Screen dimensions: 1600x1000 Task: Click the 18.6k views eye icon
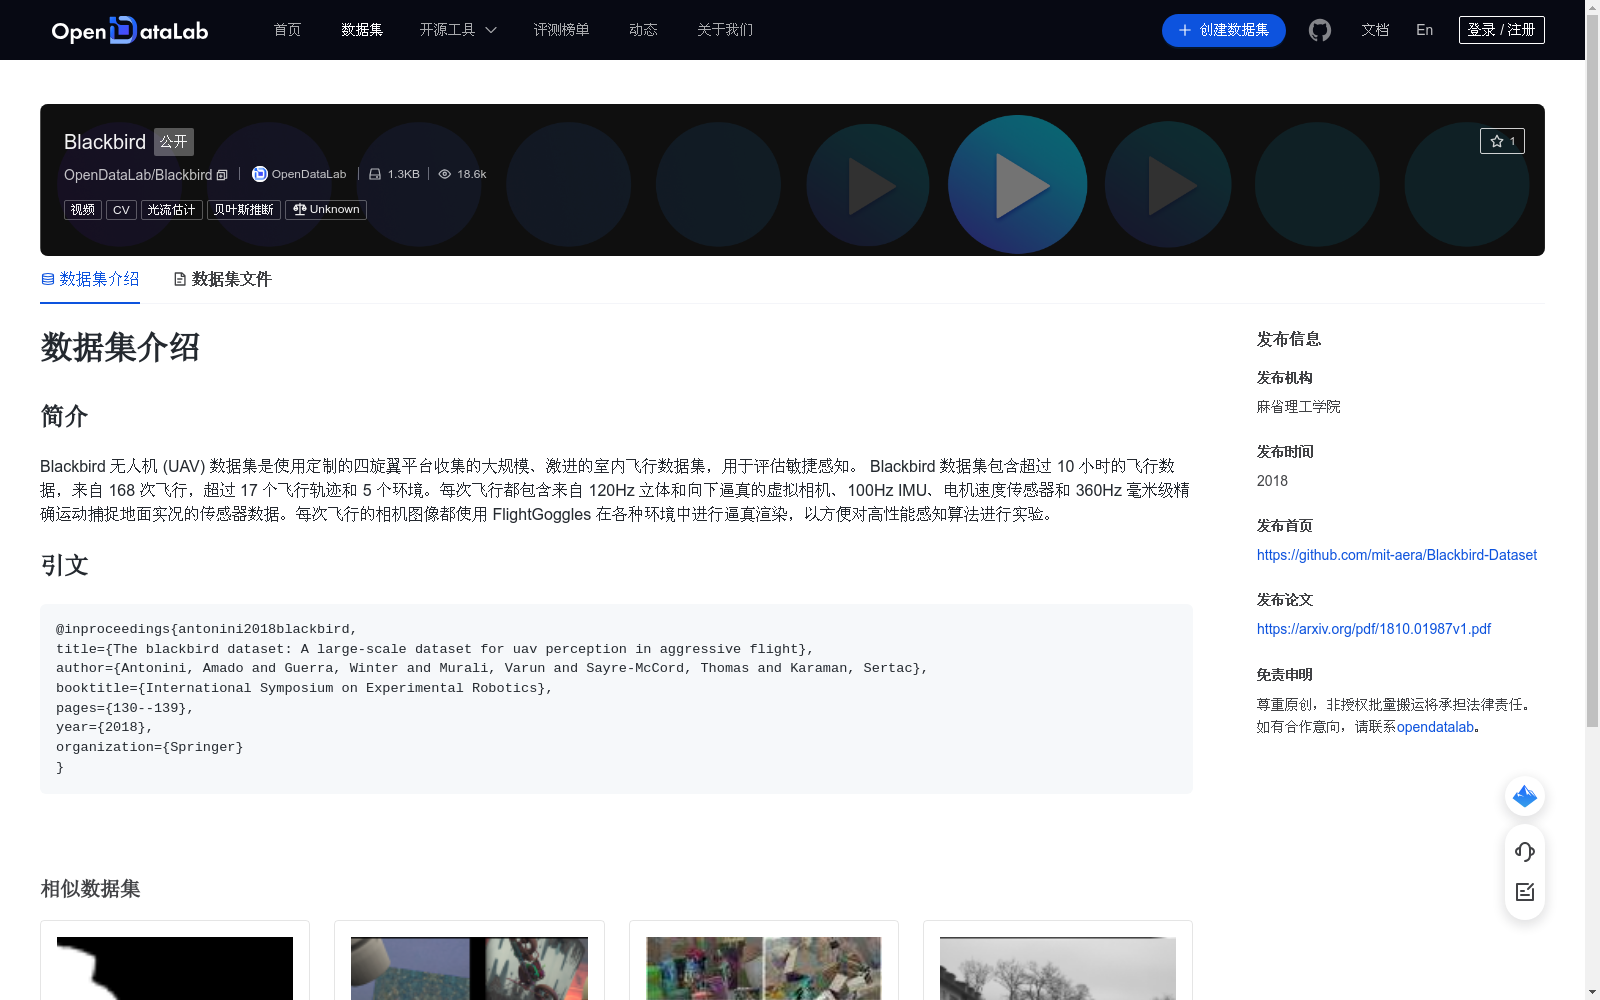[x=445, y=174]
